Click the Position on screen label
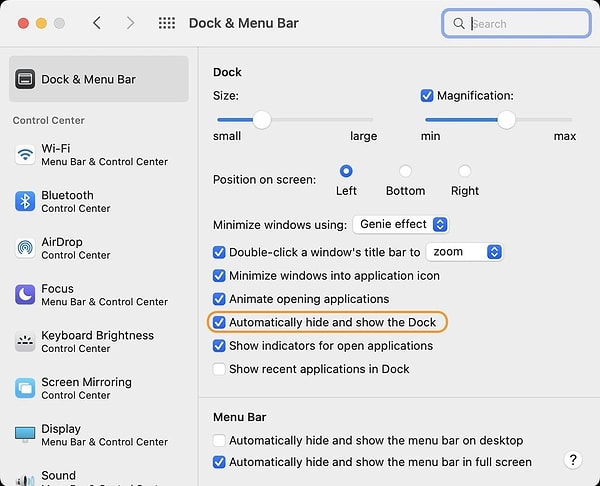600x486 pixels. click(x=264, y=179)
